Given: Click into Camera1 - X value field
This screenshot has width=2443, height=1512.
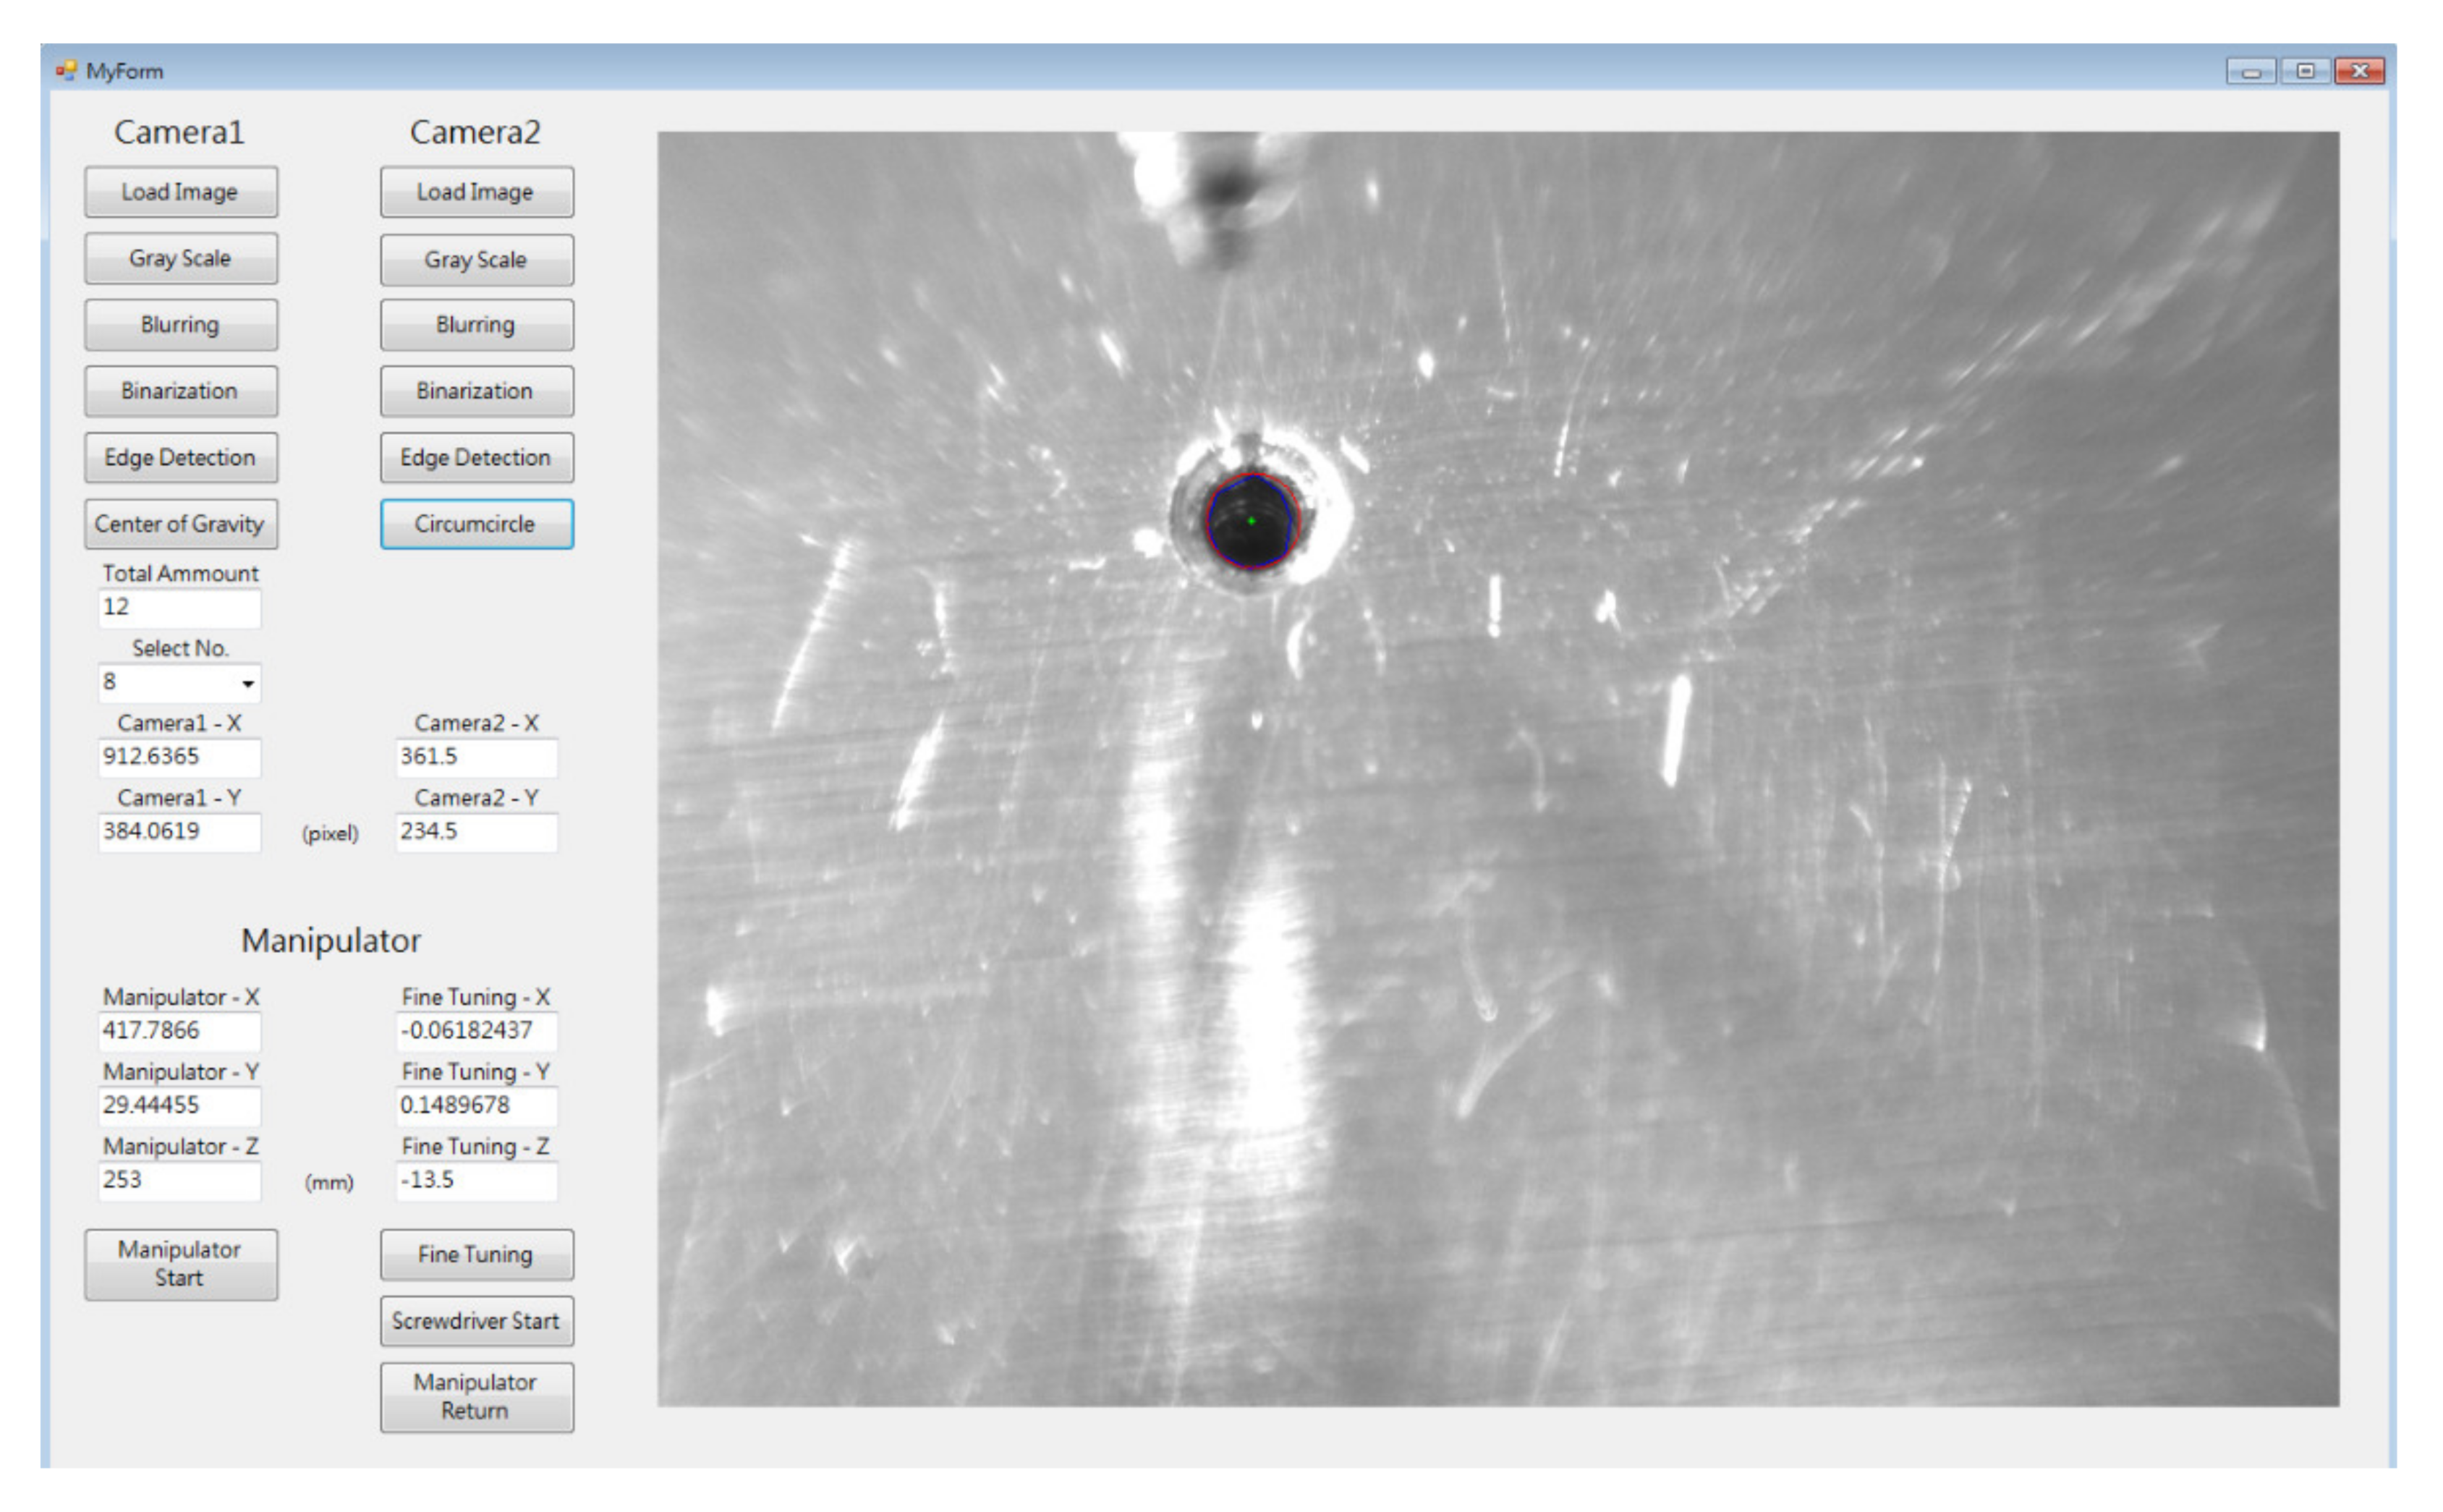Looking at the screenshot, I should (x=180, y=757).
